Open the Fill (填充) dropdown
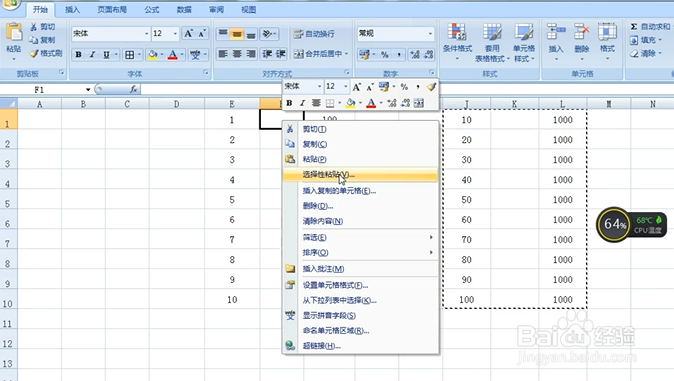The image size is (674, 381). [x=646, y=40]
